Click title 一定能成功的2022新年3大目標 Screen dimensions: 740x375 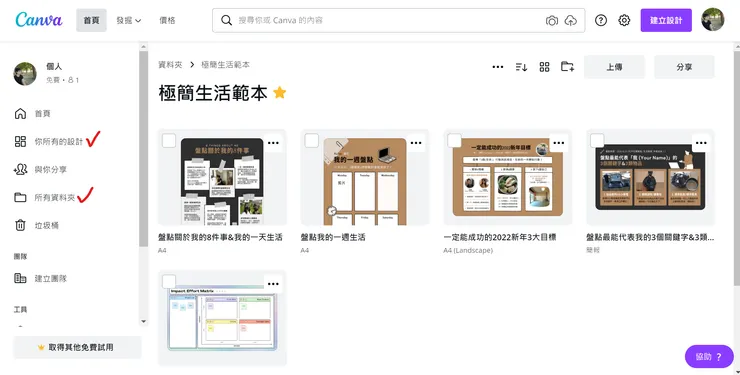pos(500,237)
